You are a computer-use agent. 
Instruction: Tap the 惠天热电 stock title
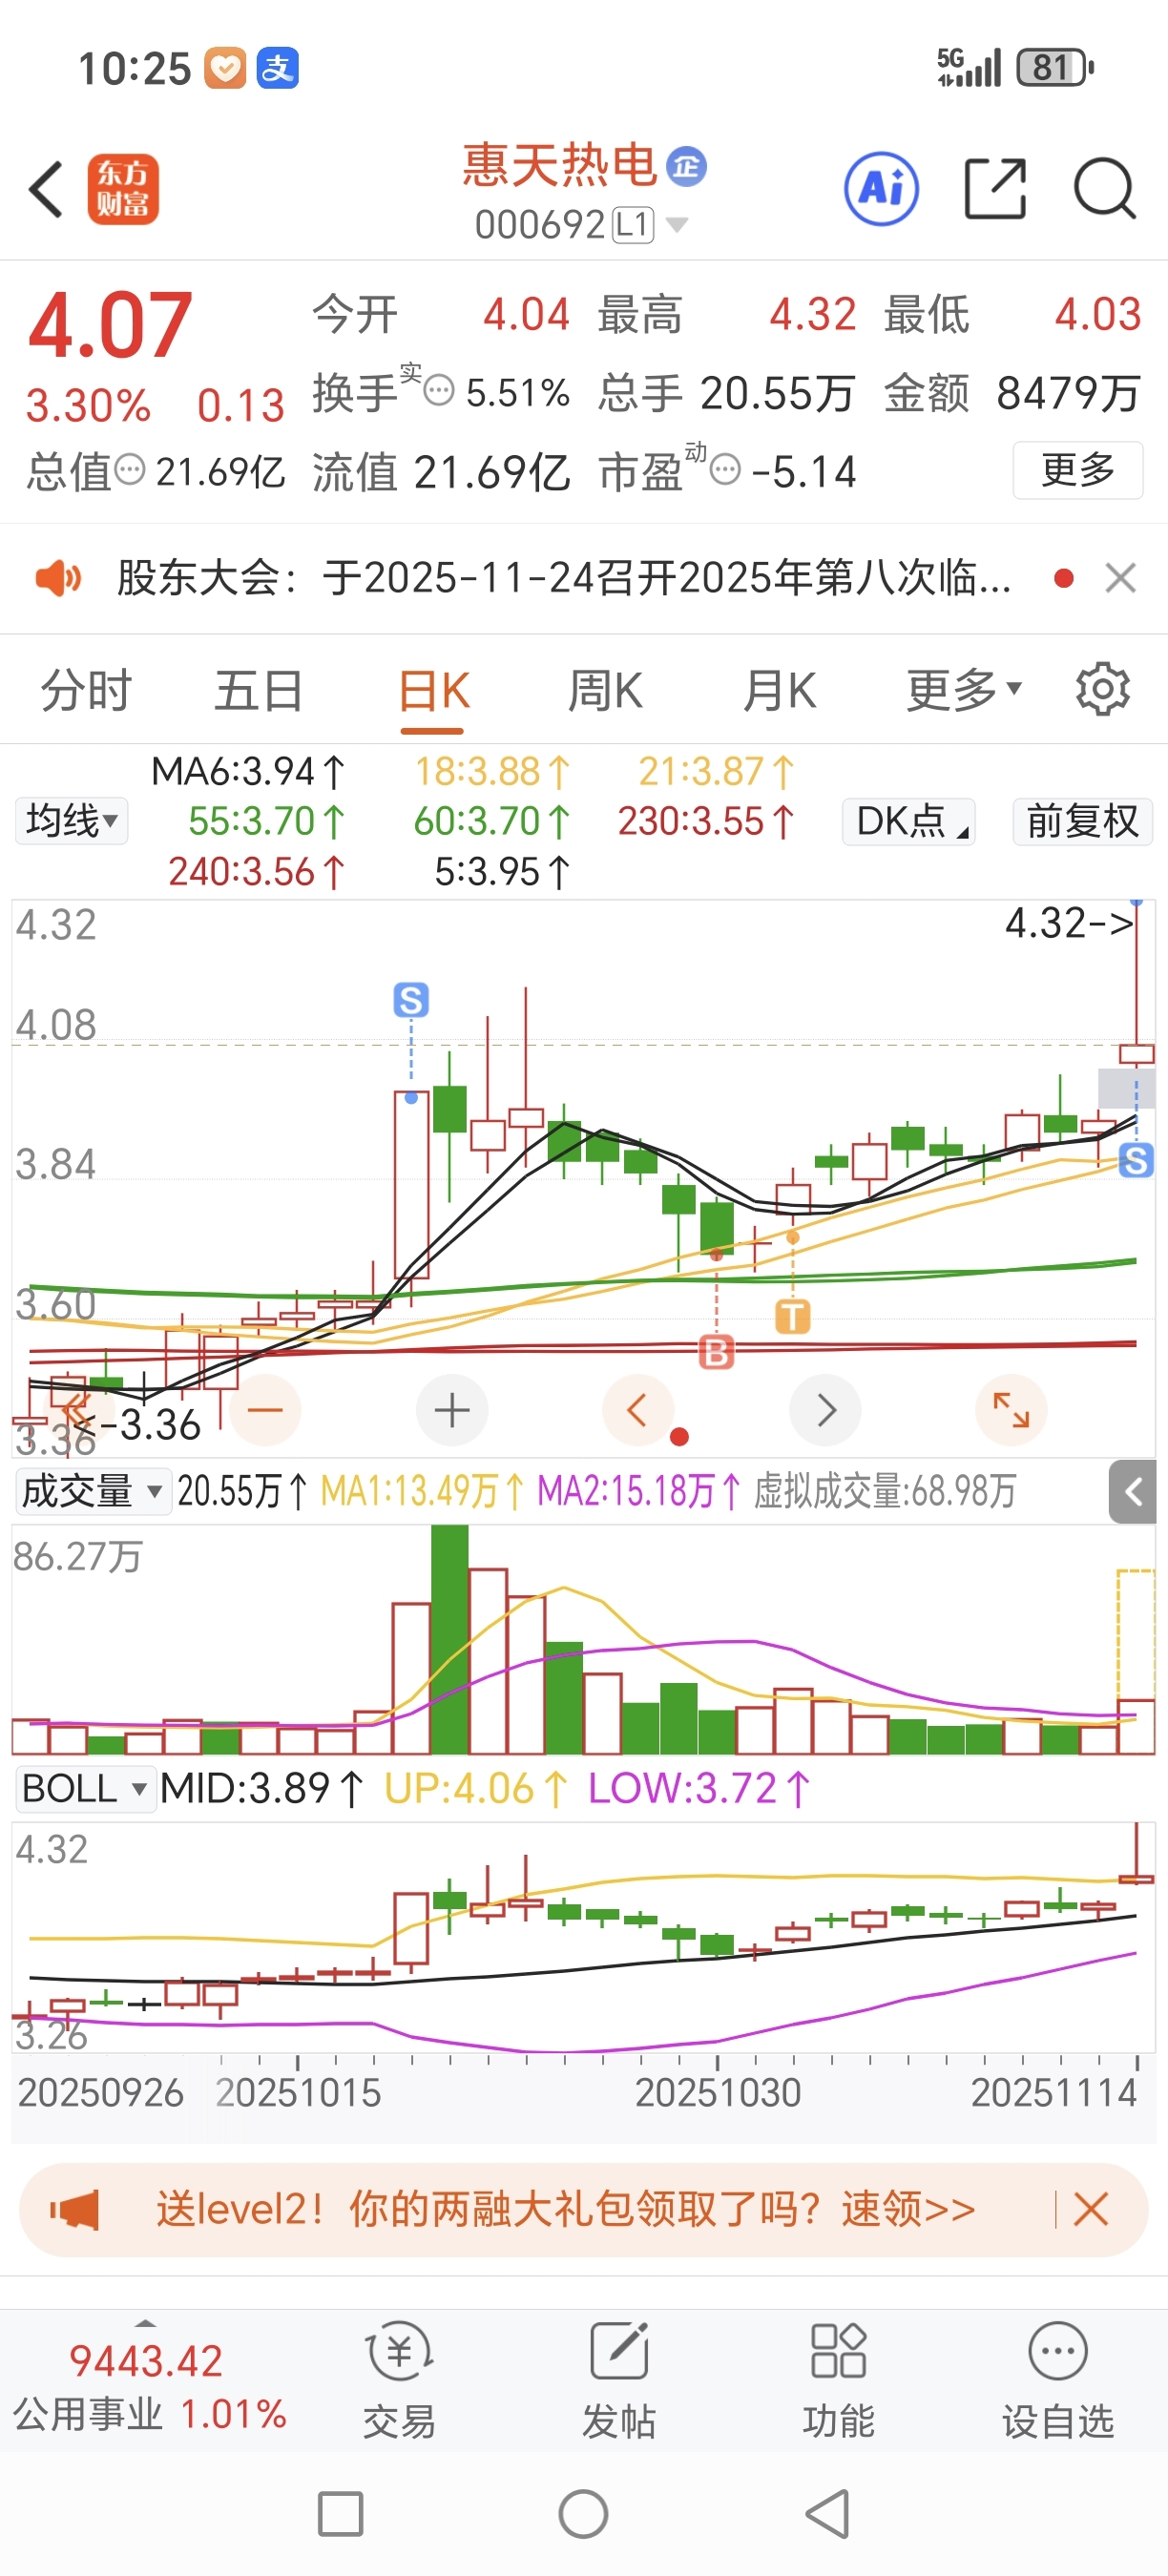coord(559,165)
